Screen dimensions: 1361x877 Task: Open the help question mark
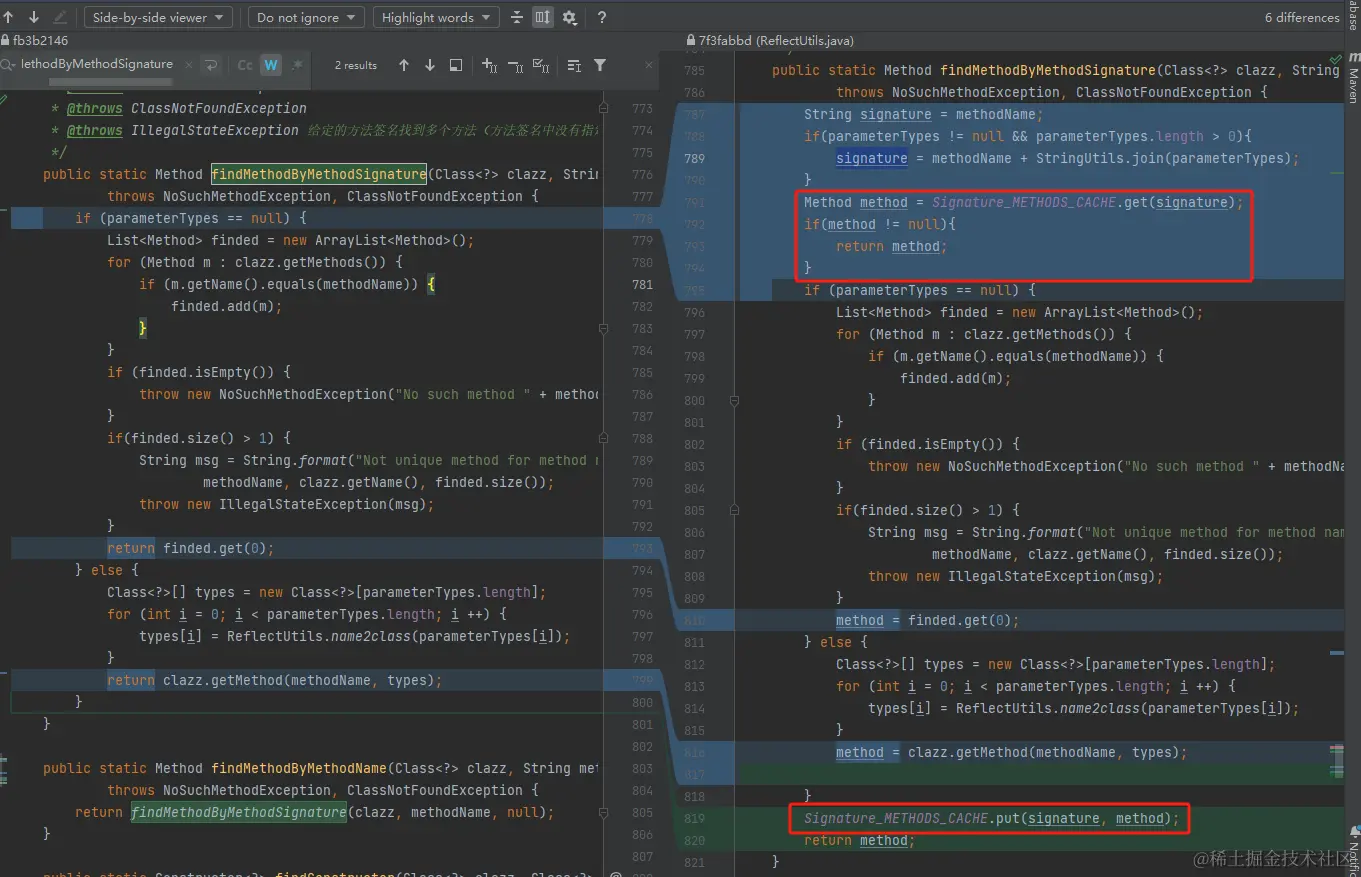[601, 17]
